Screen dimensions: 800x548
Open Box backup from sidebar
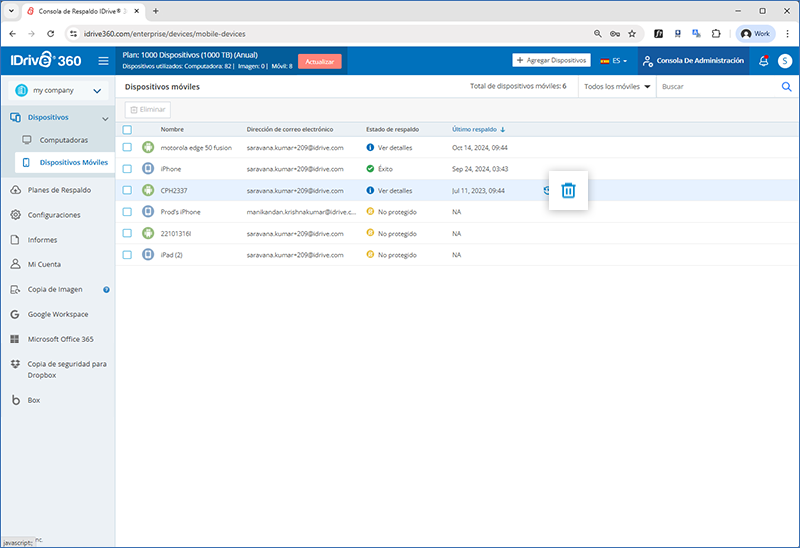pos(33,399)
